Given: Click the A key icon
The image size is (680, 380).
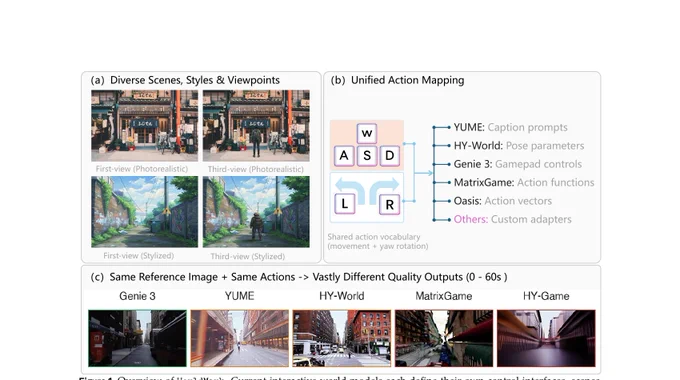Looking at the screenshot, I should point(344,155).
